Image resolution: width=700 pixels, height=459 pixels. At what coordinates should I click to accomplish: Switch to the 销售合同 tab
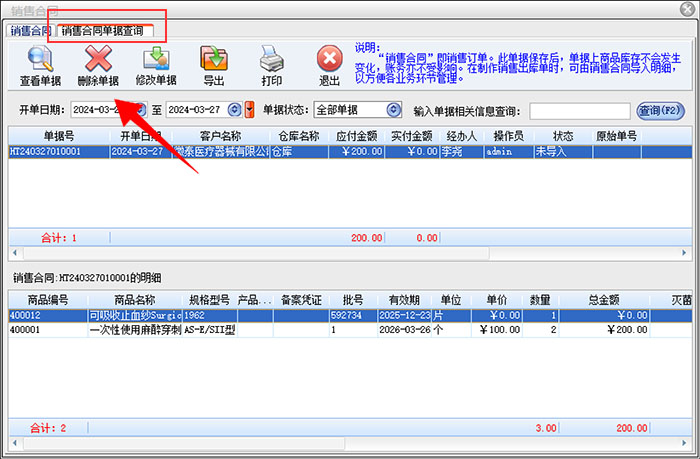pyautogui.click(x=29, y=31)
